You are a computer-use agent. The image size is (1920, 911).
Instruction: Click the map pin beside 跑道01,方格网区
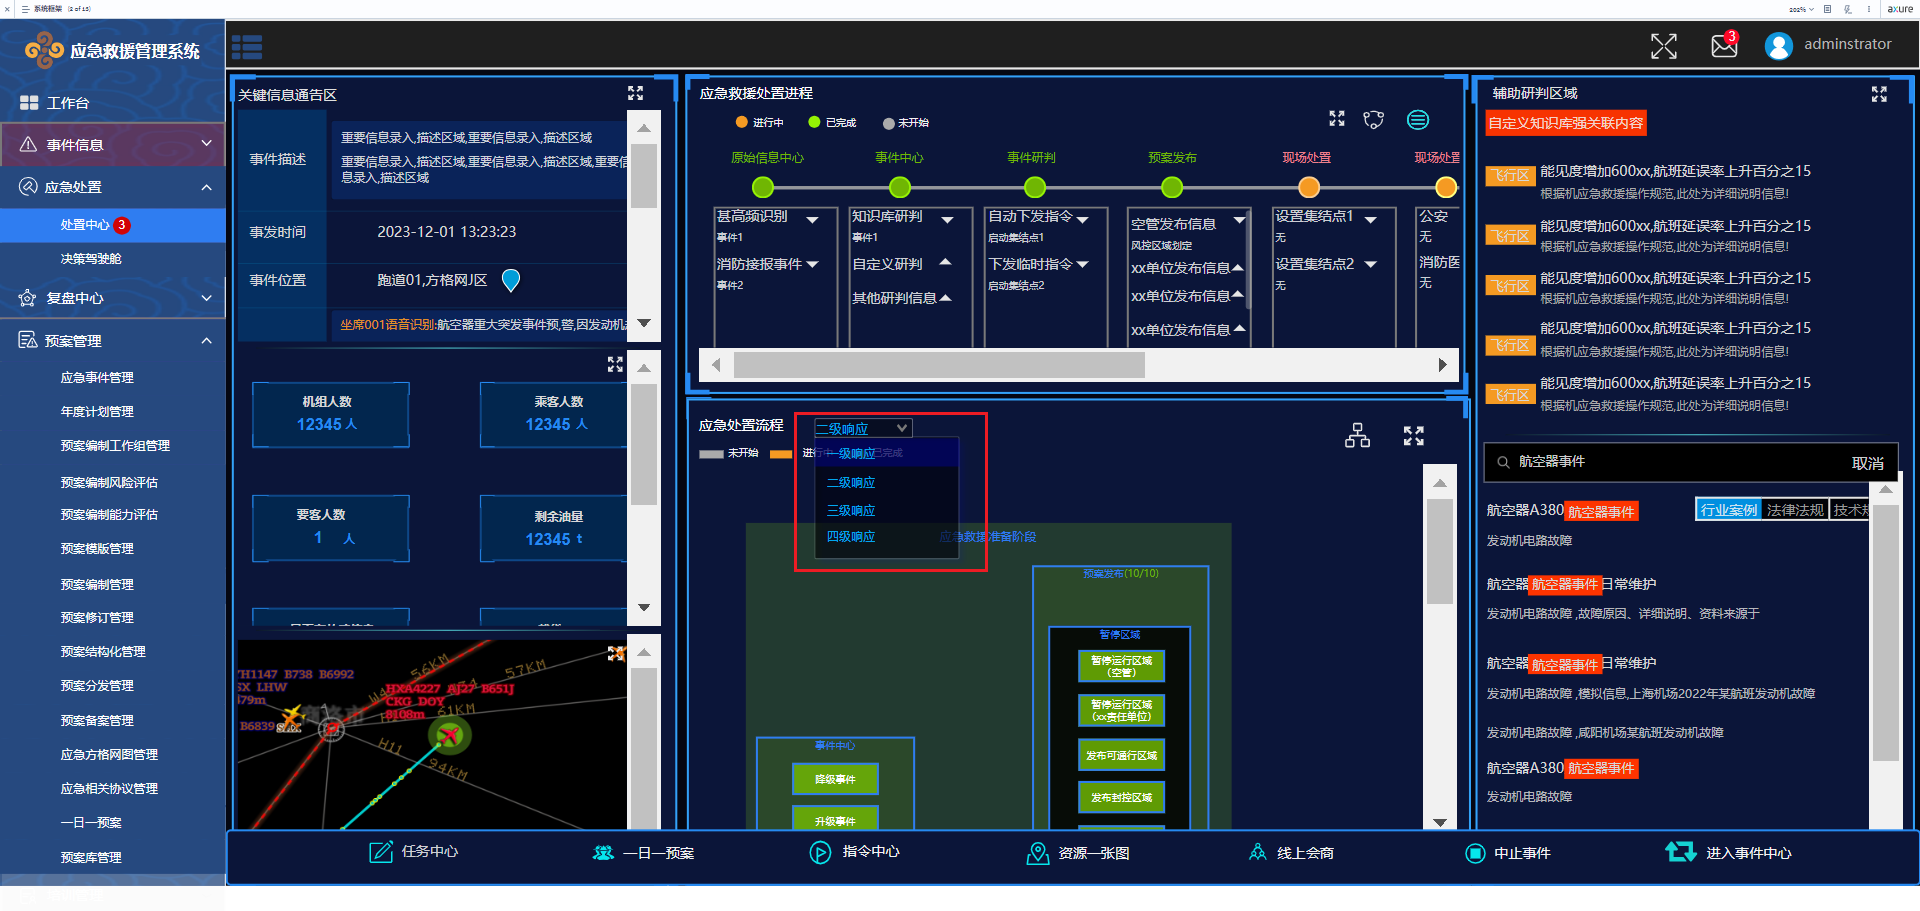[x=510, y=281]
